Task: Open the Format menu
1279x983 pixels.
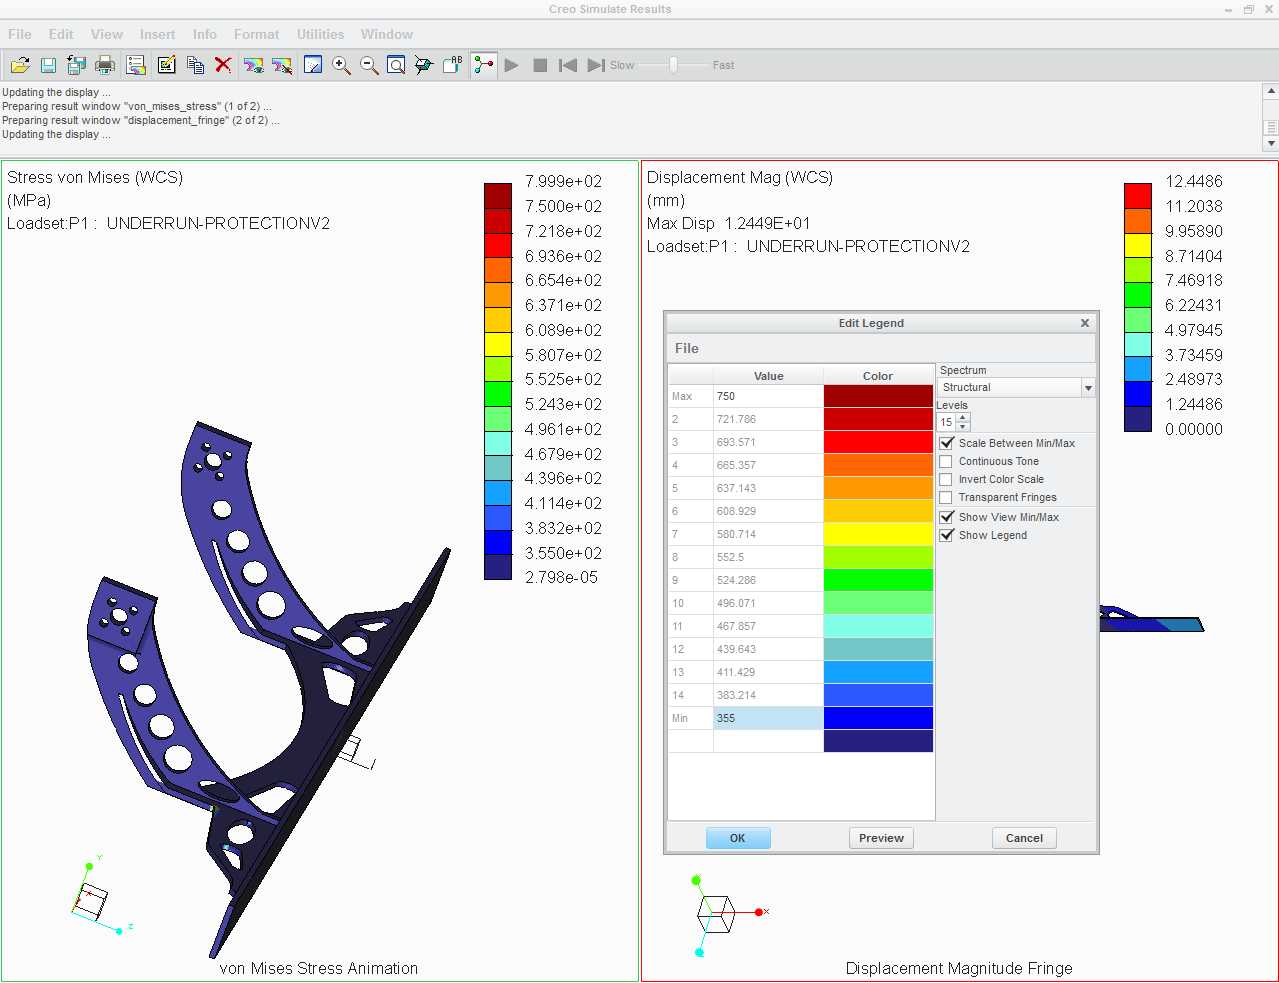Action: click(x=257, y=34)
